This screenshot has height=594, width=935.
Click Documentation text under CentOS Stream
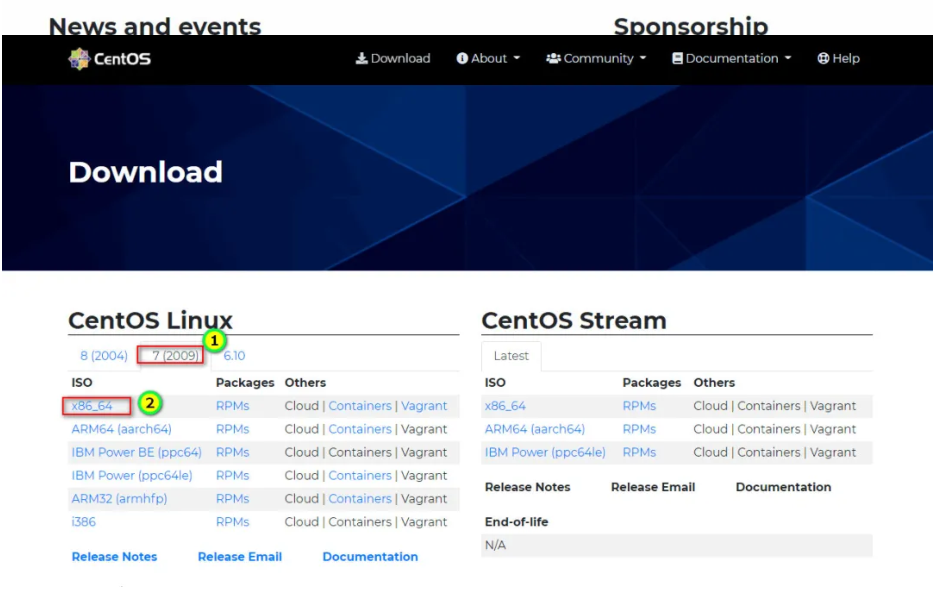click(784, 487)
